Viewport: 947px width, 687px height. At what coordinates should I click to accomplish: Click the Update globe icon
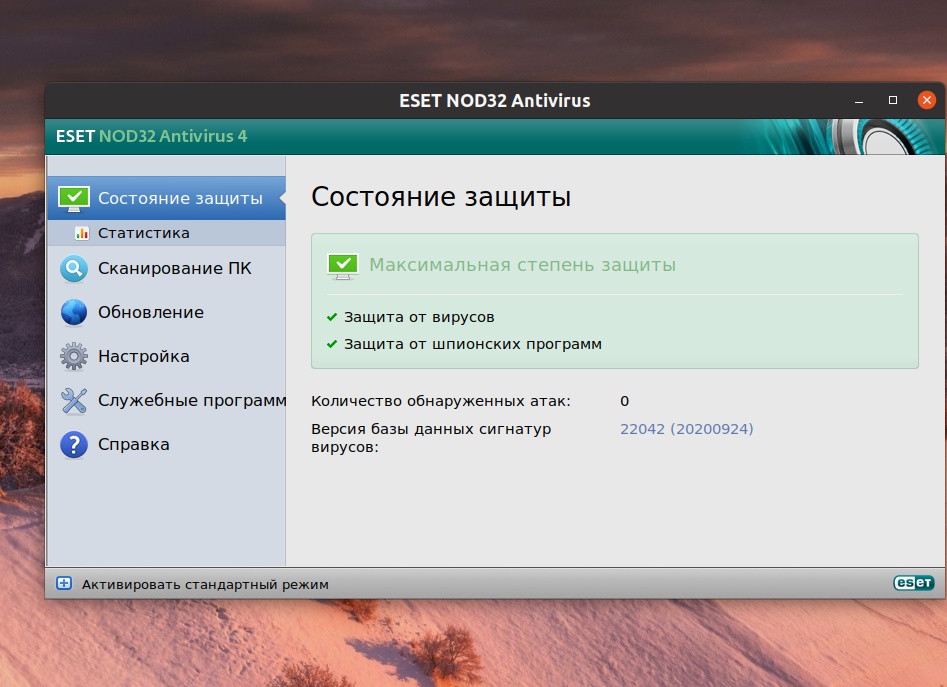pos(74,313)
